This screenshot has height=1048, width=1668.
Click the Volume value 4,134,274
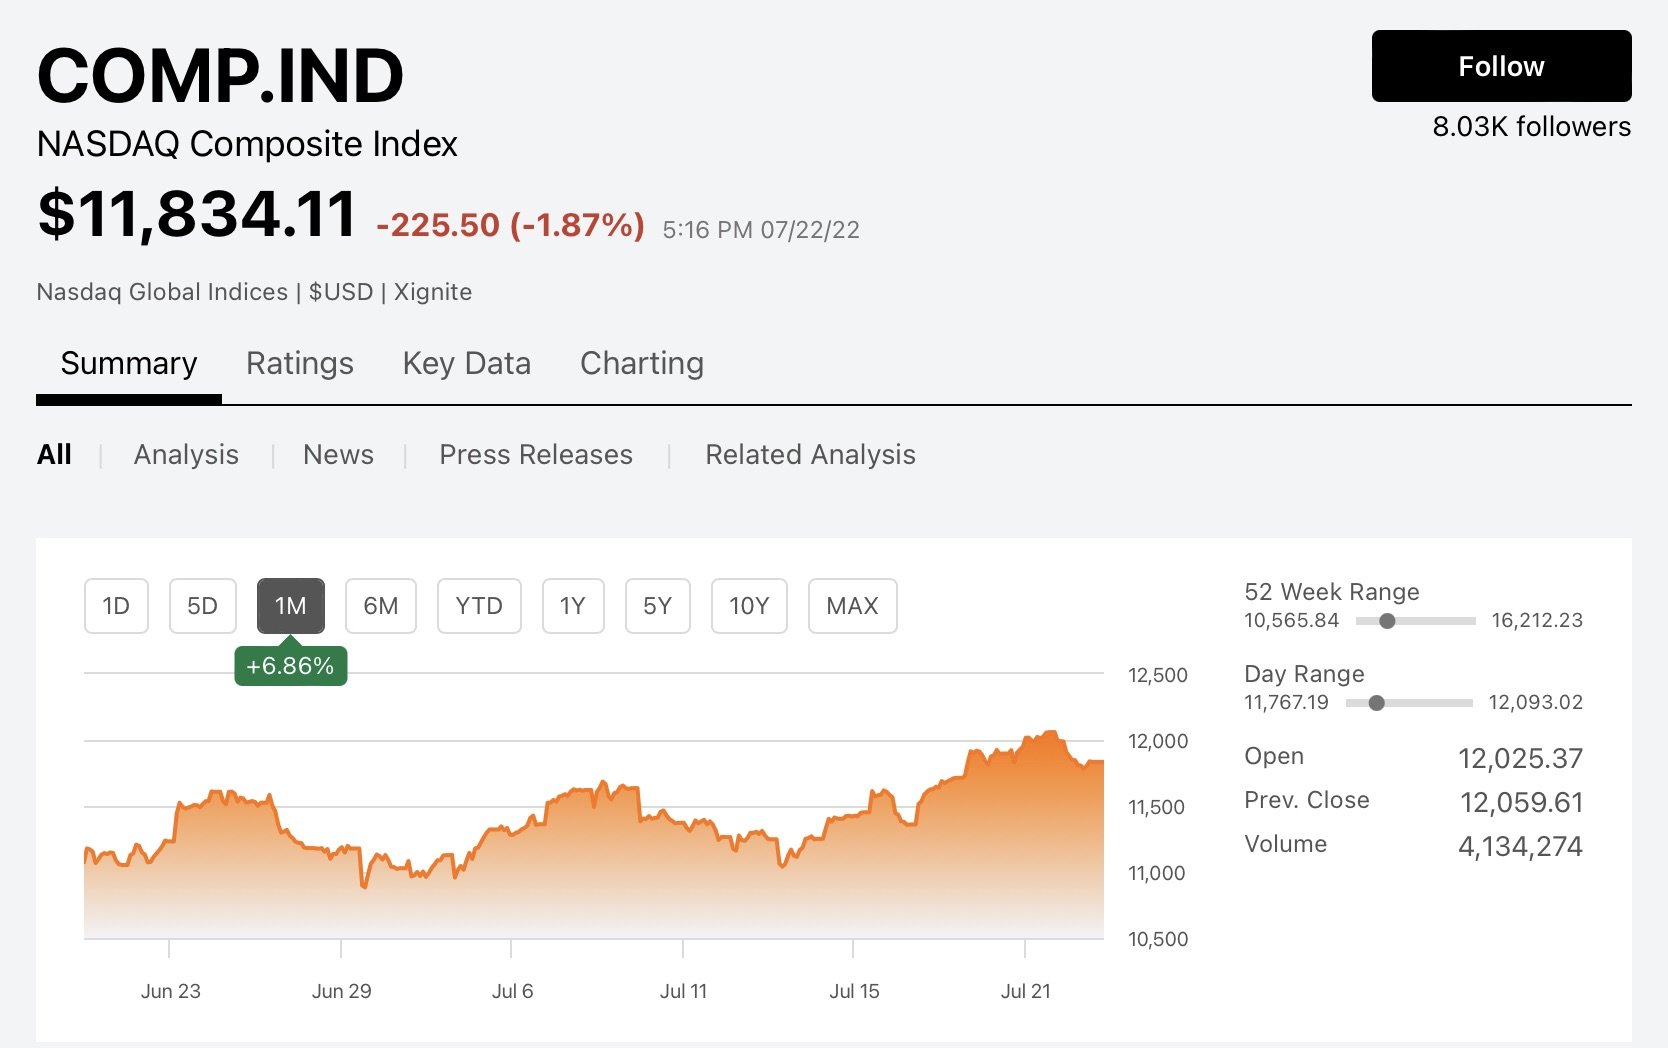[x=1520, y=847]
